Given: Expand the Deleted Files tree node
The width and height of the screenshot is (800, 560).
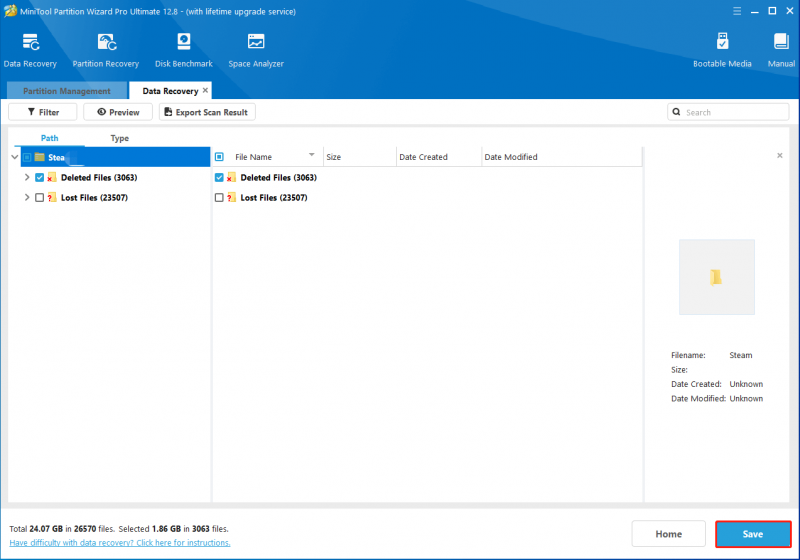Looking at the screenshot, I should point(27,177).
